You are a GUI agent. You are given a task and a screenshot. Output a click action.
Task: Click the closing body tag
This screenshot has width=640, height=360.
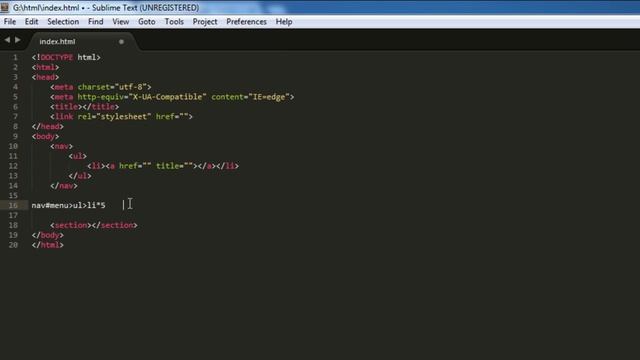[47, 235]
